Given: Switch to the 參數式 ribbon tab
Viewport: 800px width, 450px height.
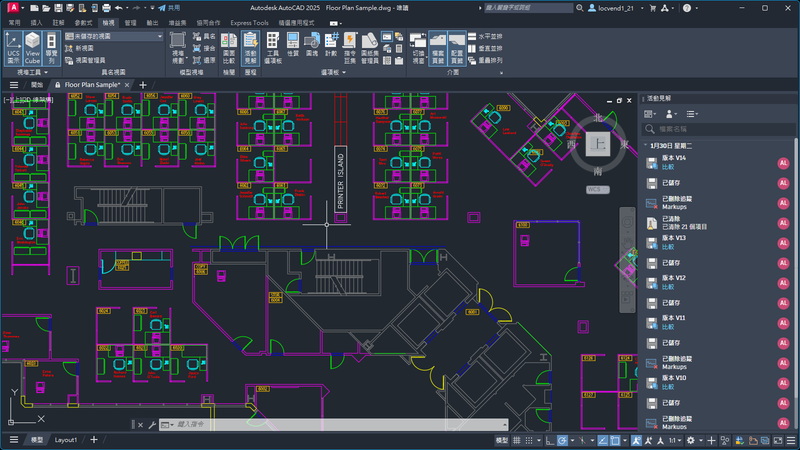Looking at the screenshot, I should tap(83, 22).
